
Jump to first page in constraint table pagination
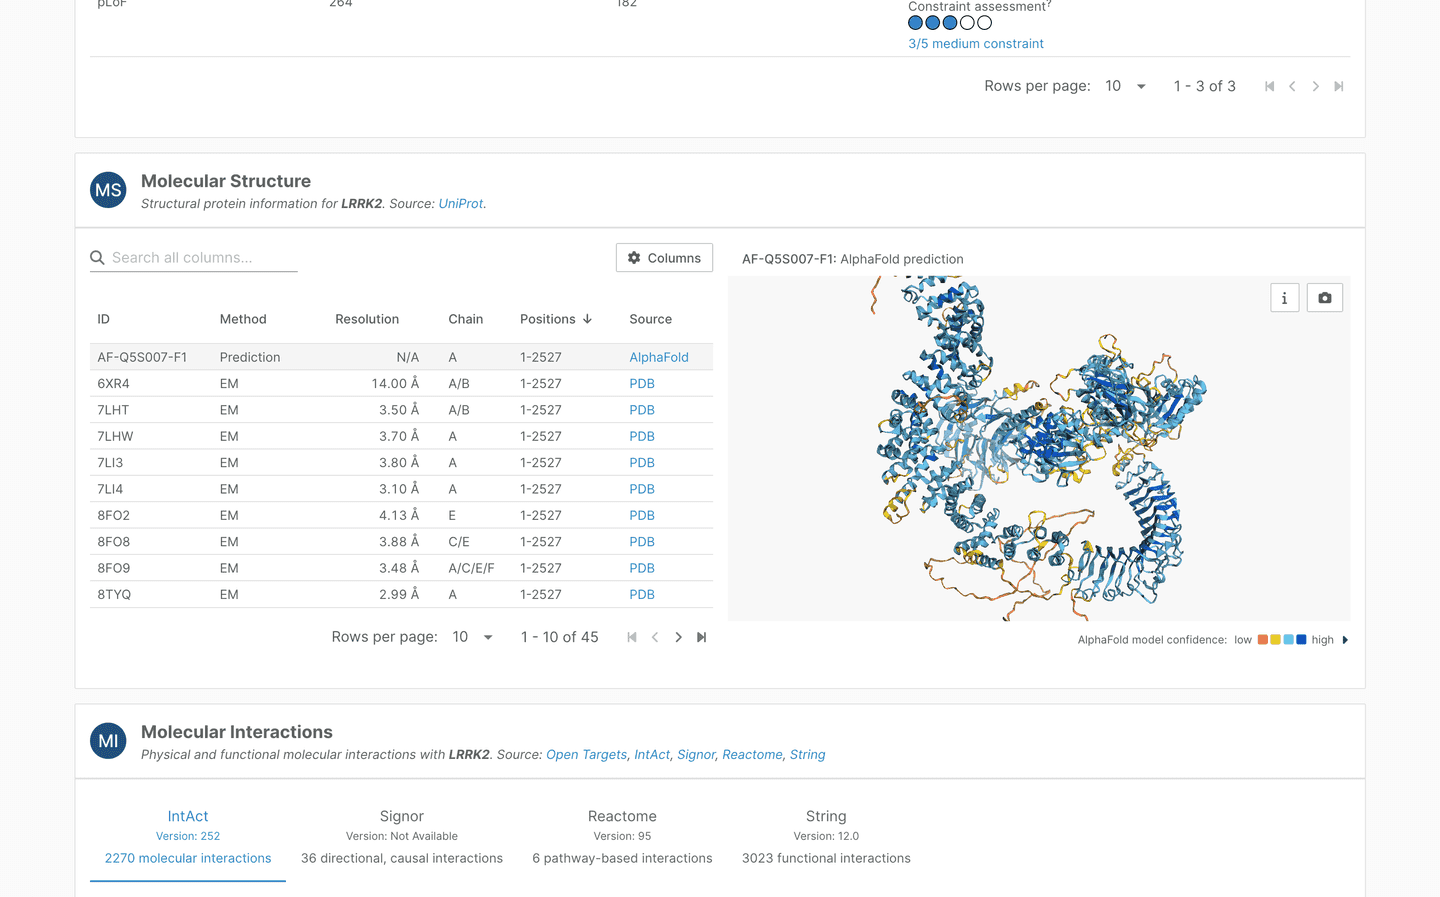tap(1269, 86)
